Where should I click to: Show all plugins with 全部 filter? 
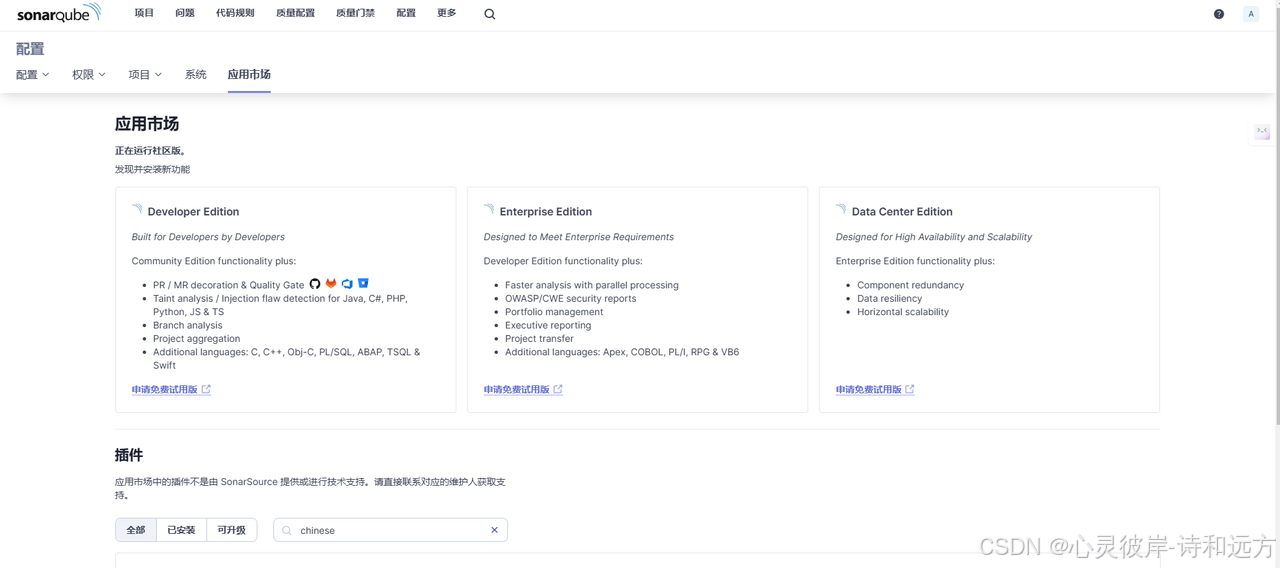pyautogui.click(x=136, y=530)
